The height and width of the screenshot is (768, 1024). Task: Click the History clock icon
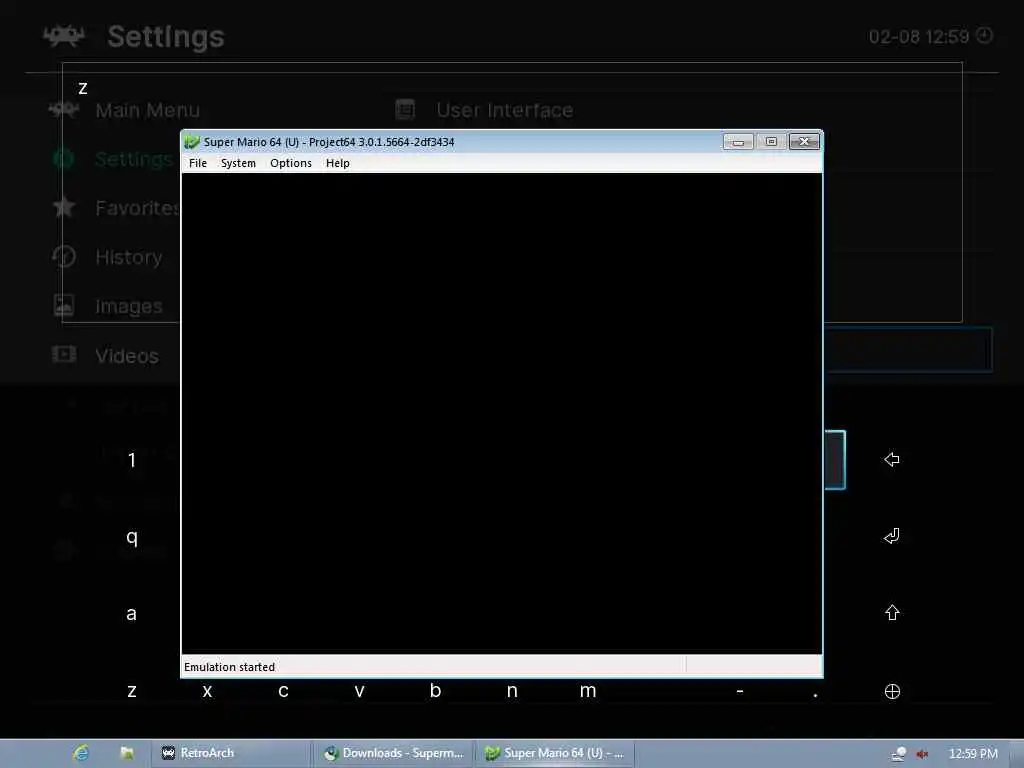(63, 256)
